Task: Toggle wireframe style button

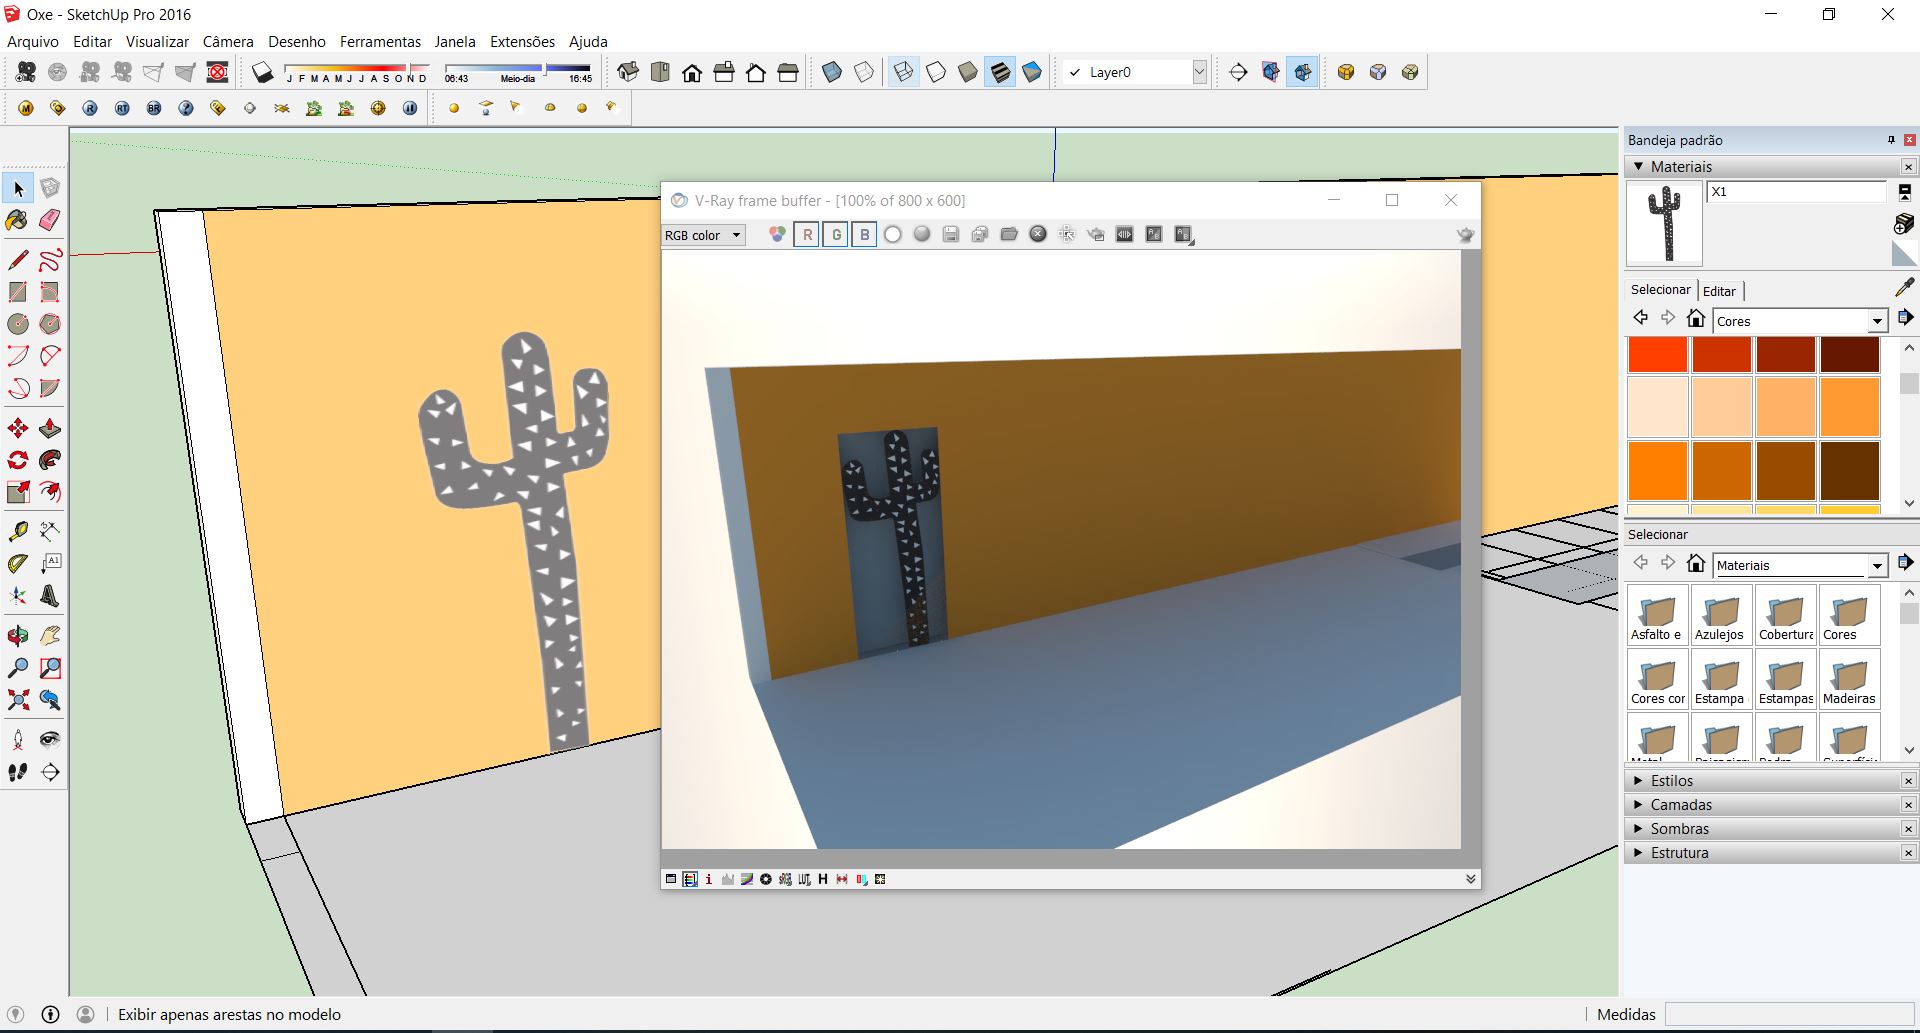Action: coord(903,72)
